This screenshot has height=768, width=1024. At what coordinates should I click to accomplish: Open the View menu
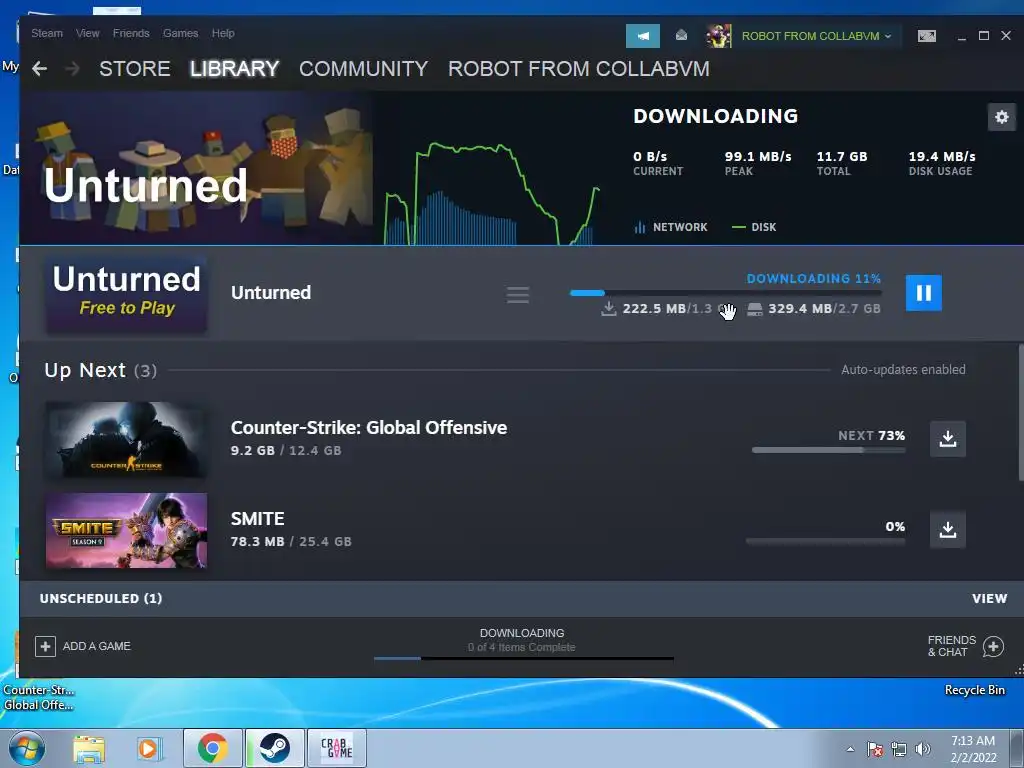(x=88, y=33)
